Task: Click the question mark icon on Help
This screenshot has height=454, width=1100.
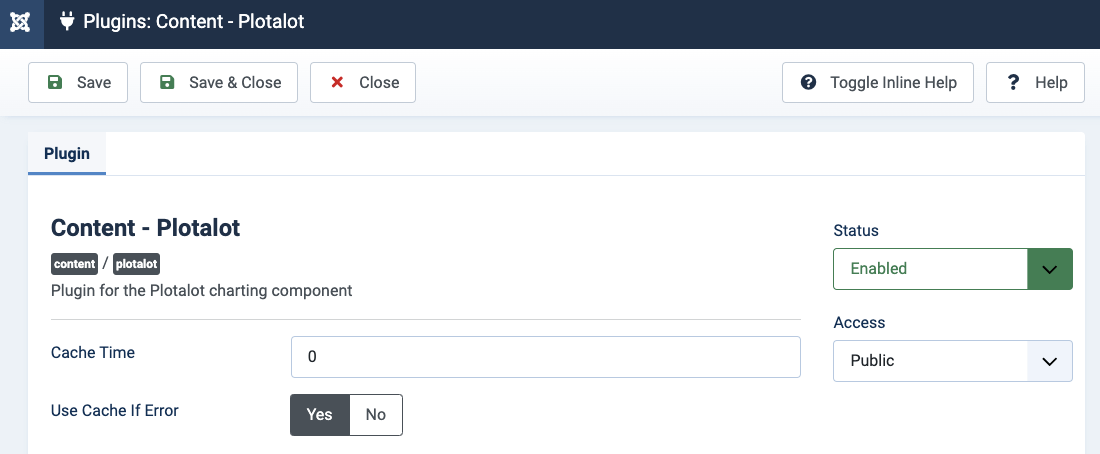Action: 1013,83
